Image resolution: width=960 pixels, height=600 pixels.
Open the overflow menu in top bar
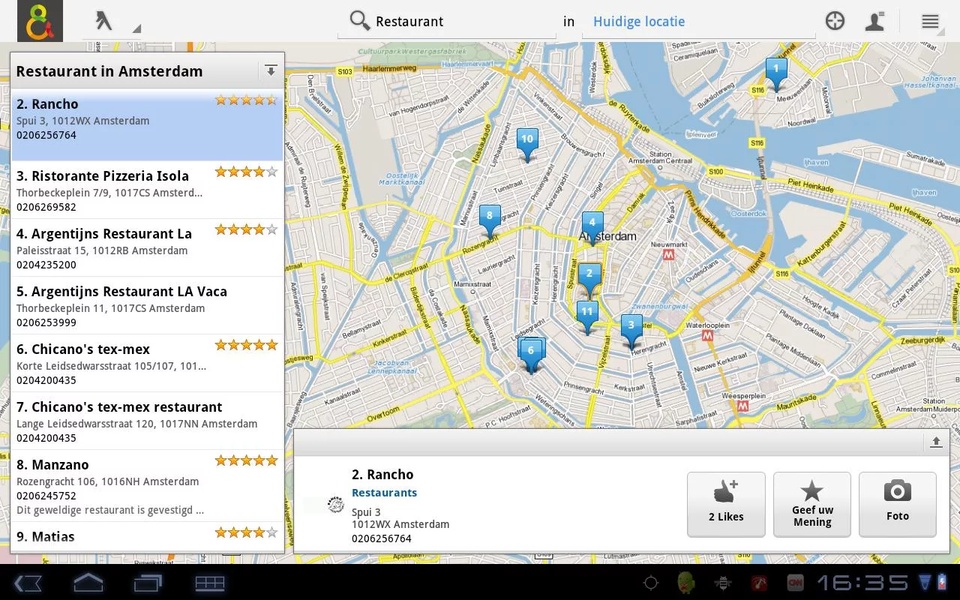[930, 21]
